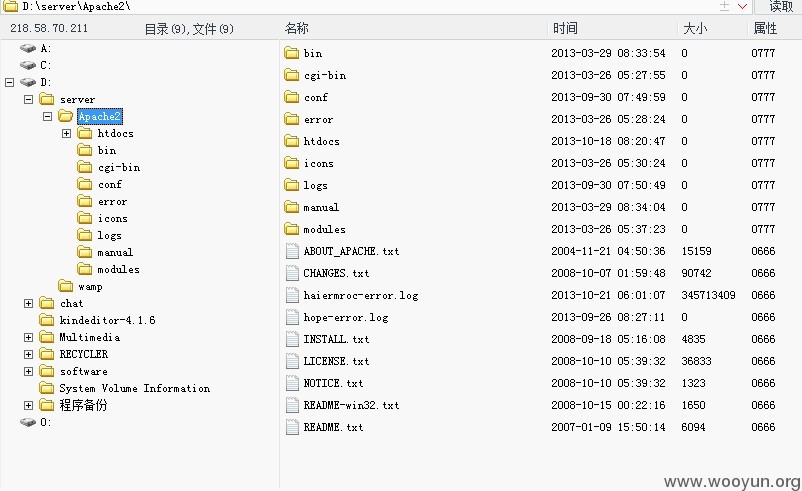Click the haiermroc-error.log size 345713409

coord(708,295)
